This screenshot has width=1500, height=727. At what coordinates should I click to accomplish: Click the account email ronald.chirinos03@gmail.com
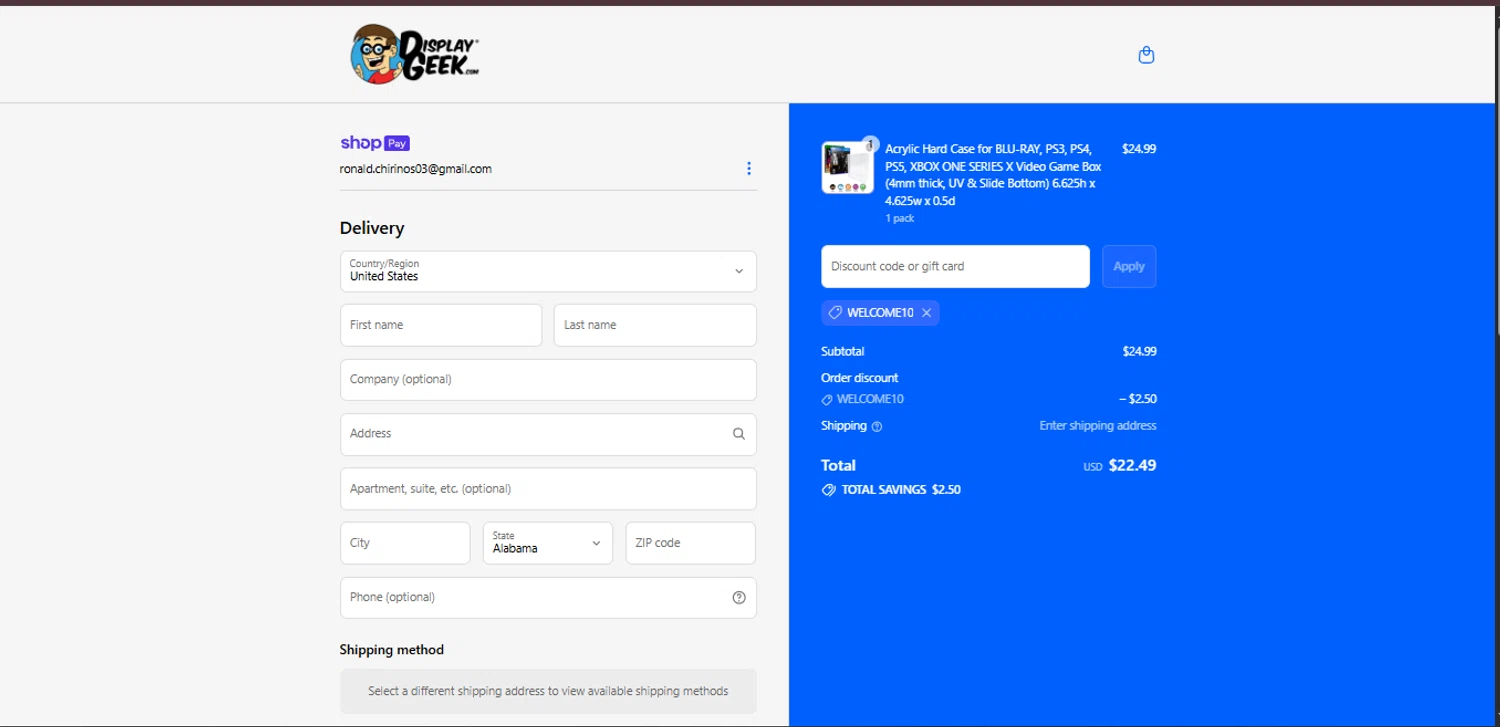(x=415, y=169)
